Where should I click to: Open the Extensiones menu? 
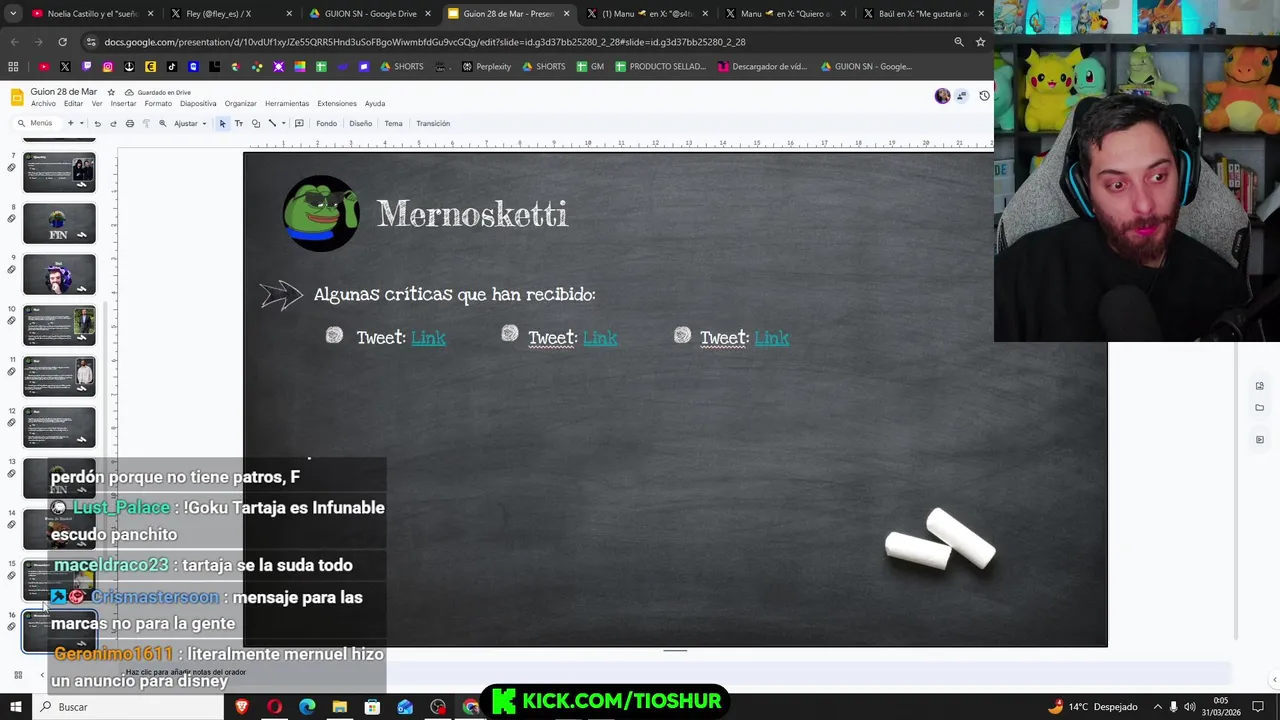pyautogui.click(x=337, y=104)
